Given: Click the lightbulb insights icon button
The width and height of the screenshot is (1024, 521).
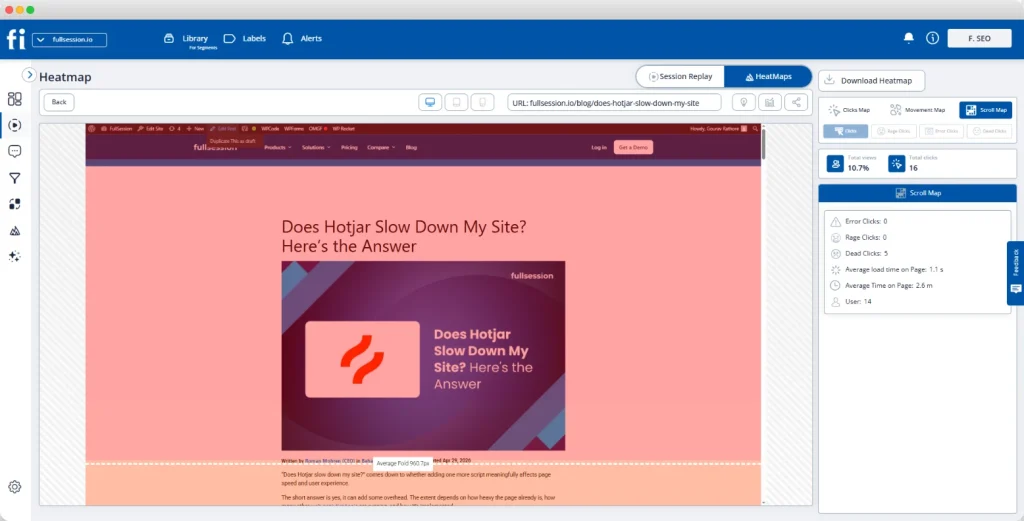Looking at the screenshot, I should (743, 103).
